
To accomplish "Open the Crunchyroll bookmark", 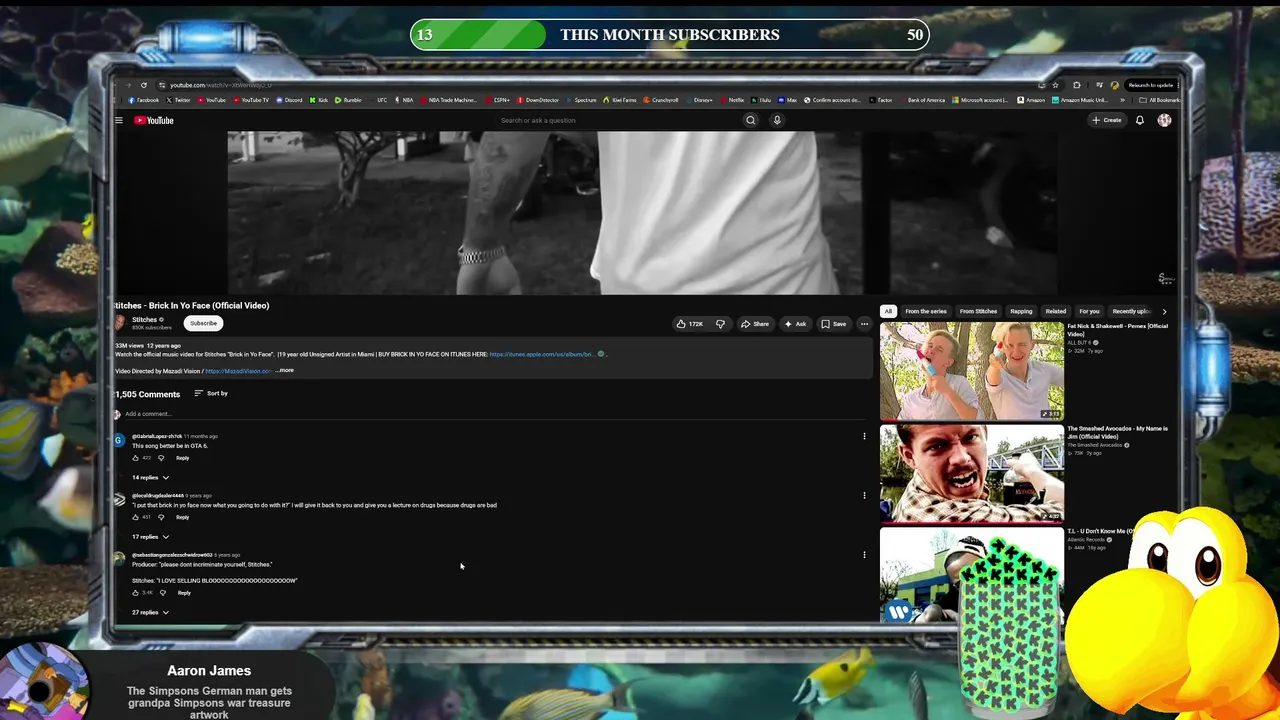I will [661, 100].
